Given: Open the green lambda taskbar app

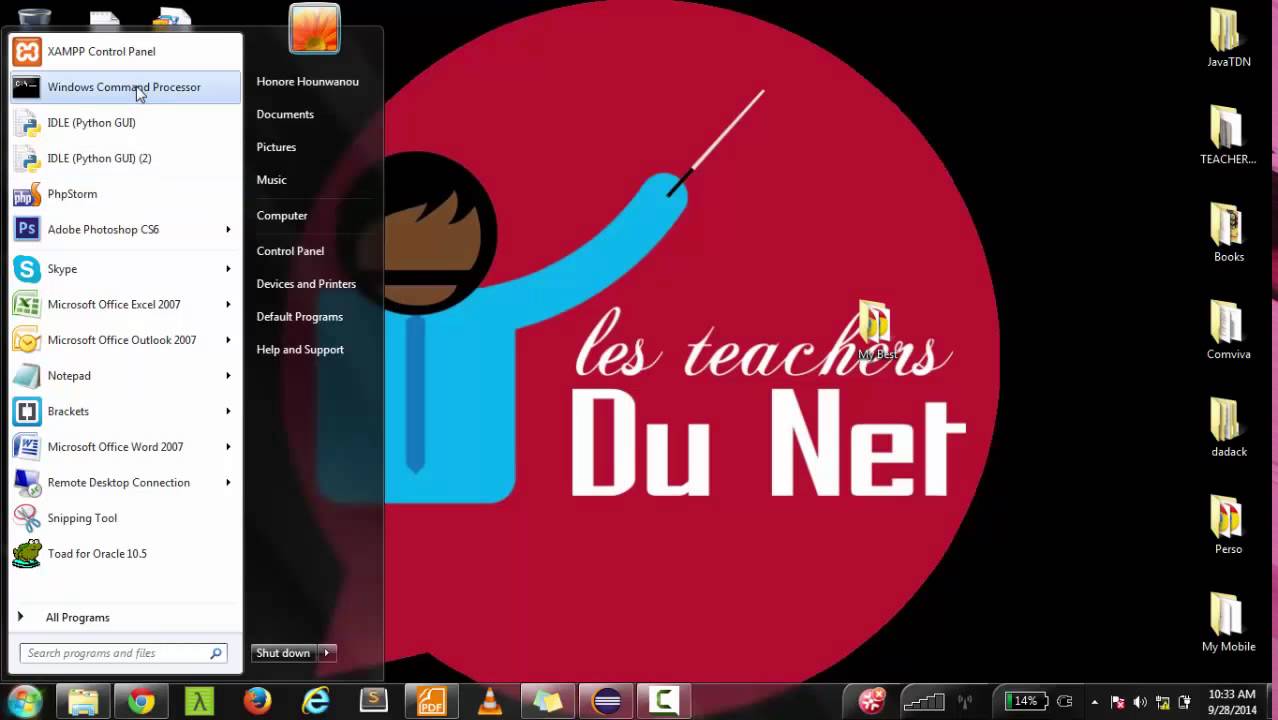Looking at the screenshot, I should 199,701.
